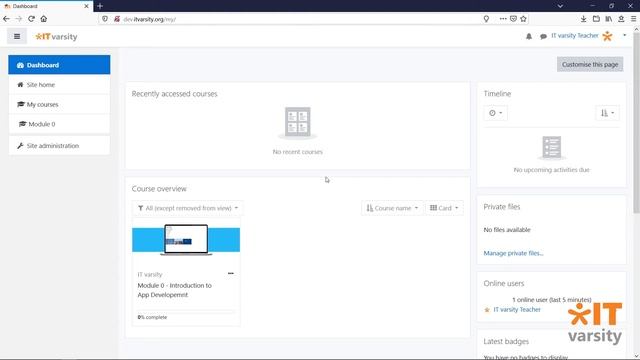The image size is (640, 360).
Task: Reload the page with the refresh icon
Action: click(x=31, y=19)
